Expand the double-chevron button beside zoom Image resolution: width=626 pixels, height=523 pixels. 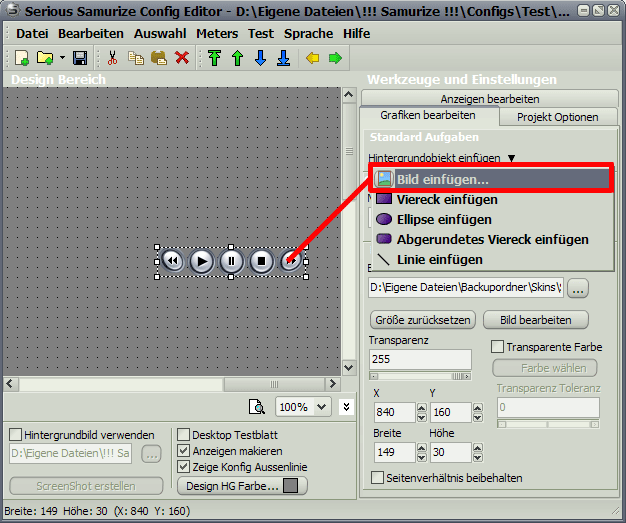346,407
